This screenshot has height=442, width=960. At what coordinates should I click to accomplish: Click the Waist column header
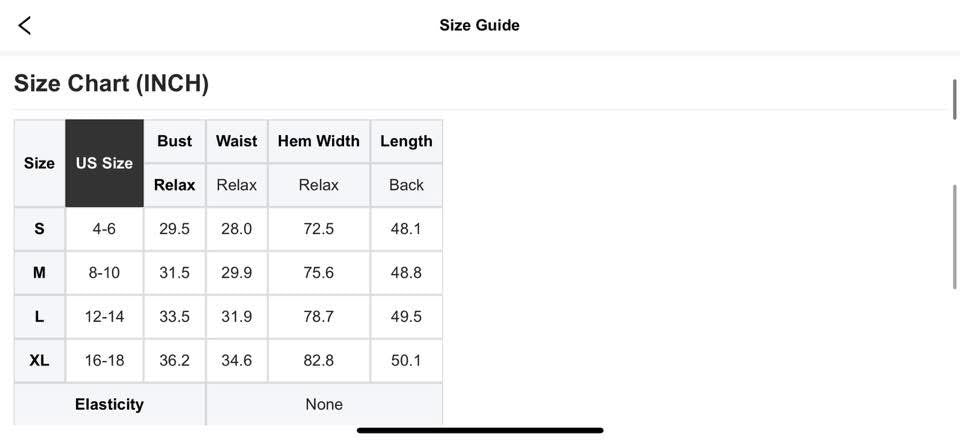(x=236, y=141)
